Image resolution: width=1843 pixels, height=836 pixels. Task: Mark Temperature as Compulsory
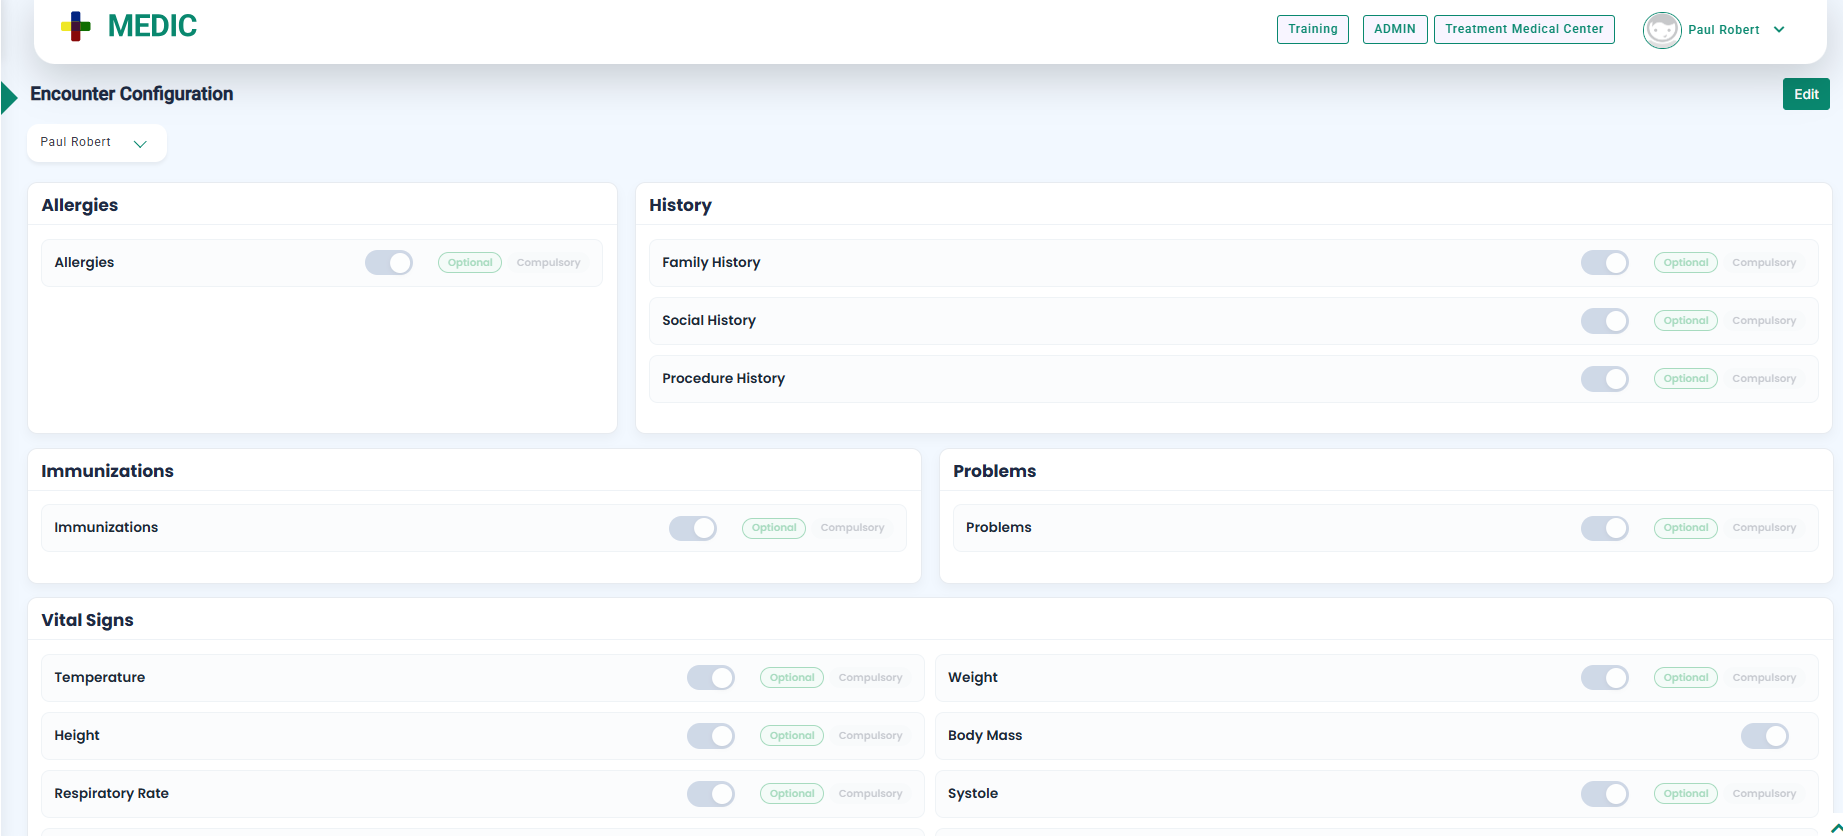pyautogui.click(x=870, y=678)
